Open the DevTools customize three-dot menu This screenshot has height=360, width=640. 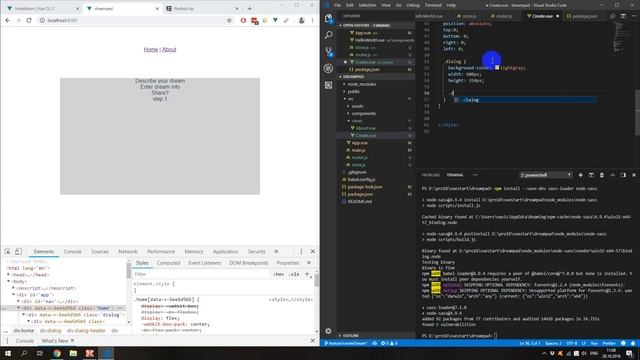coord(301,251)
